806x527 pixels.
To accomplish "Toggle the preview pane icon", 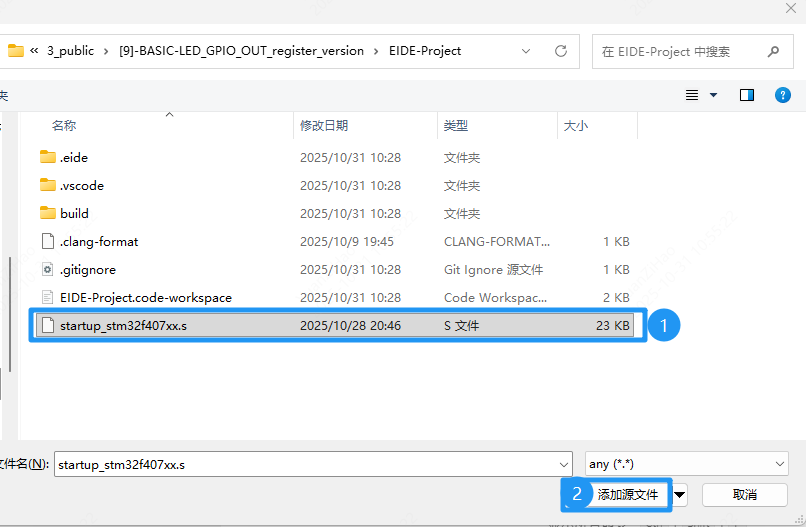I will pyautogui.click(x=746, y=95).
